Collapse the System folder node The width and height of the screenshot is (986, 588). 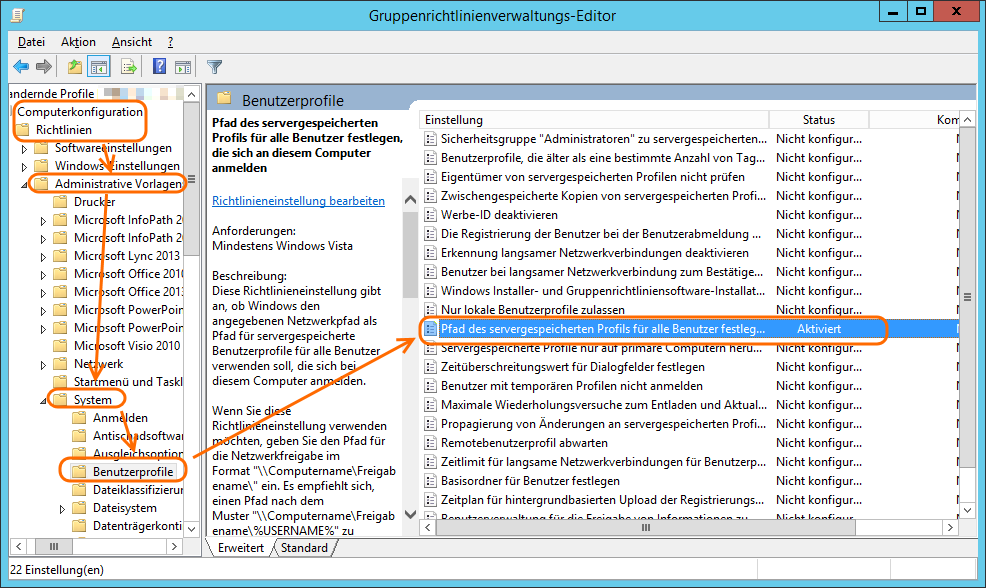pos(43,400)
